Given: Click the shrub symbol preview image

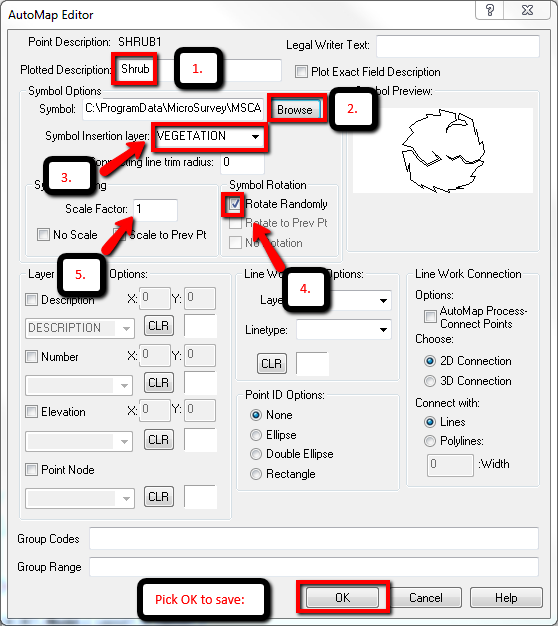Looking at the screenshot, I should pyautogui.click(x=443, y=151).
